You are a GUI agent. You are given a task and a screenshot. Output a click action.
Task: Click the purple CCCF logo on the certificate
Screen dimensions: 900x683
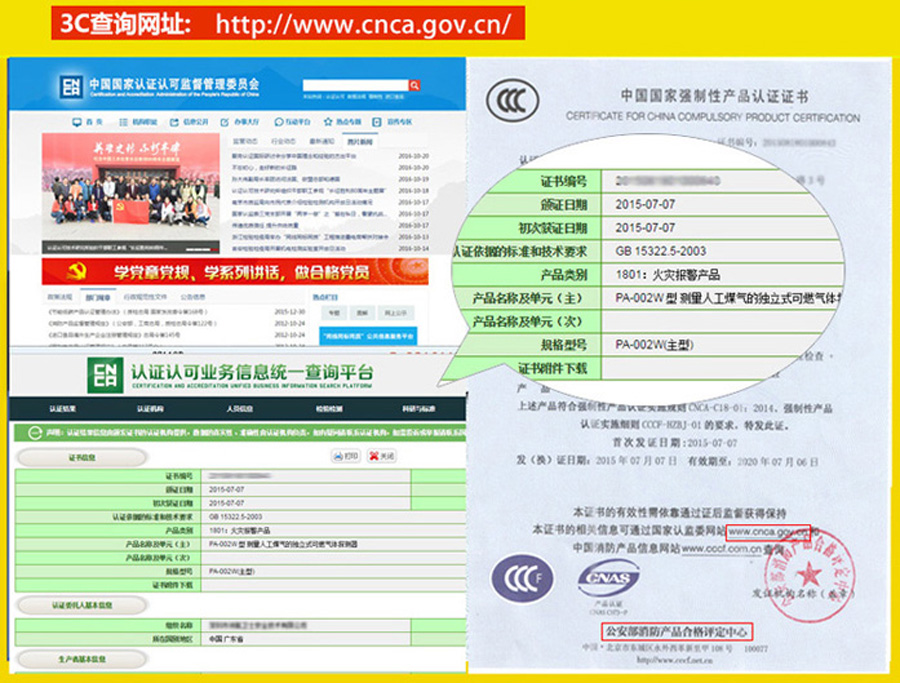tap(522, 579)
